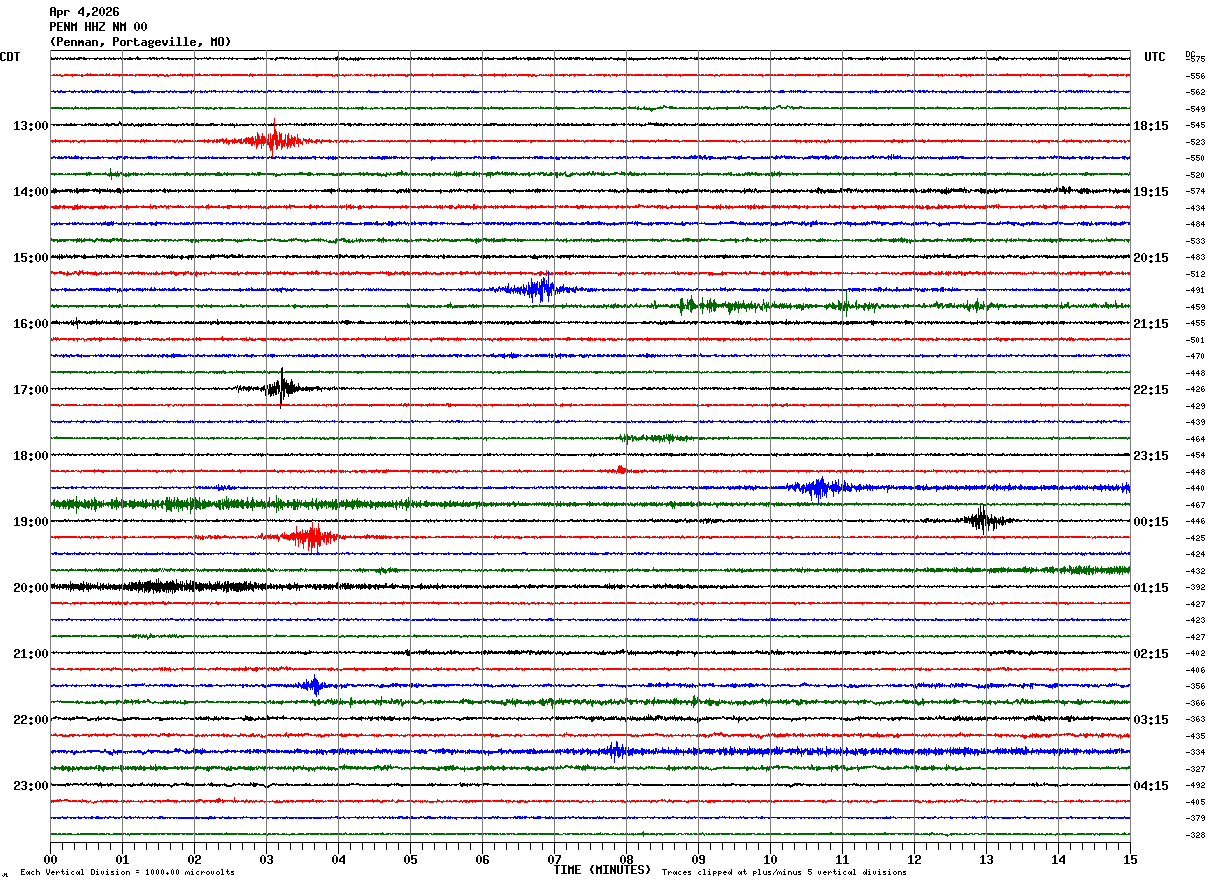Click the "UTC" time zone label
The width and height of the screenshot is (1210, 886).
1155,57
